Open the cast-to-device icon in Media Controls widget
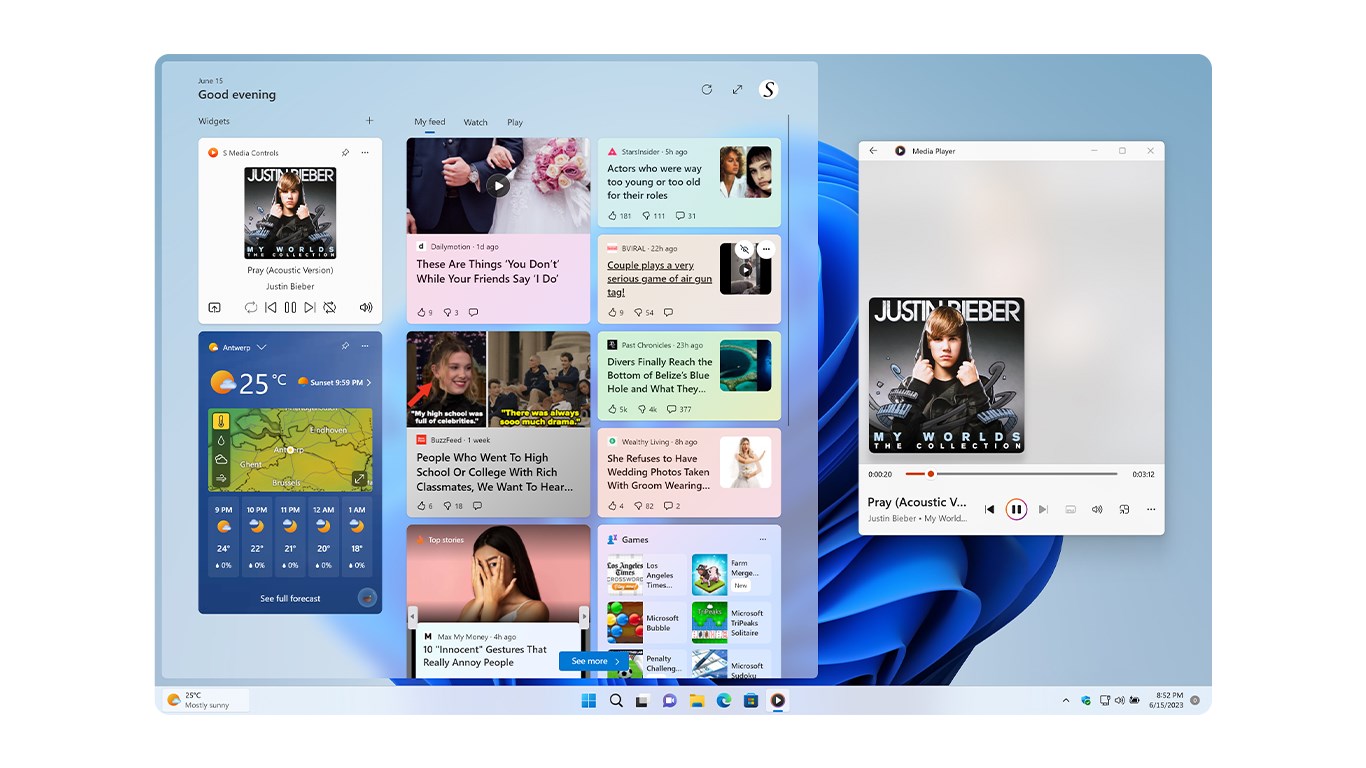This screenshot has height=768, width=1366. coord(214,308)
